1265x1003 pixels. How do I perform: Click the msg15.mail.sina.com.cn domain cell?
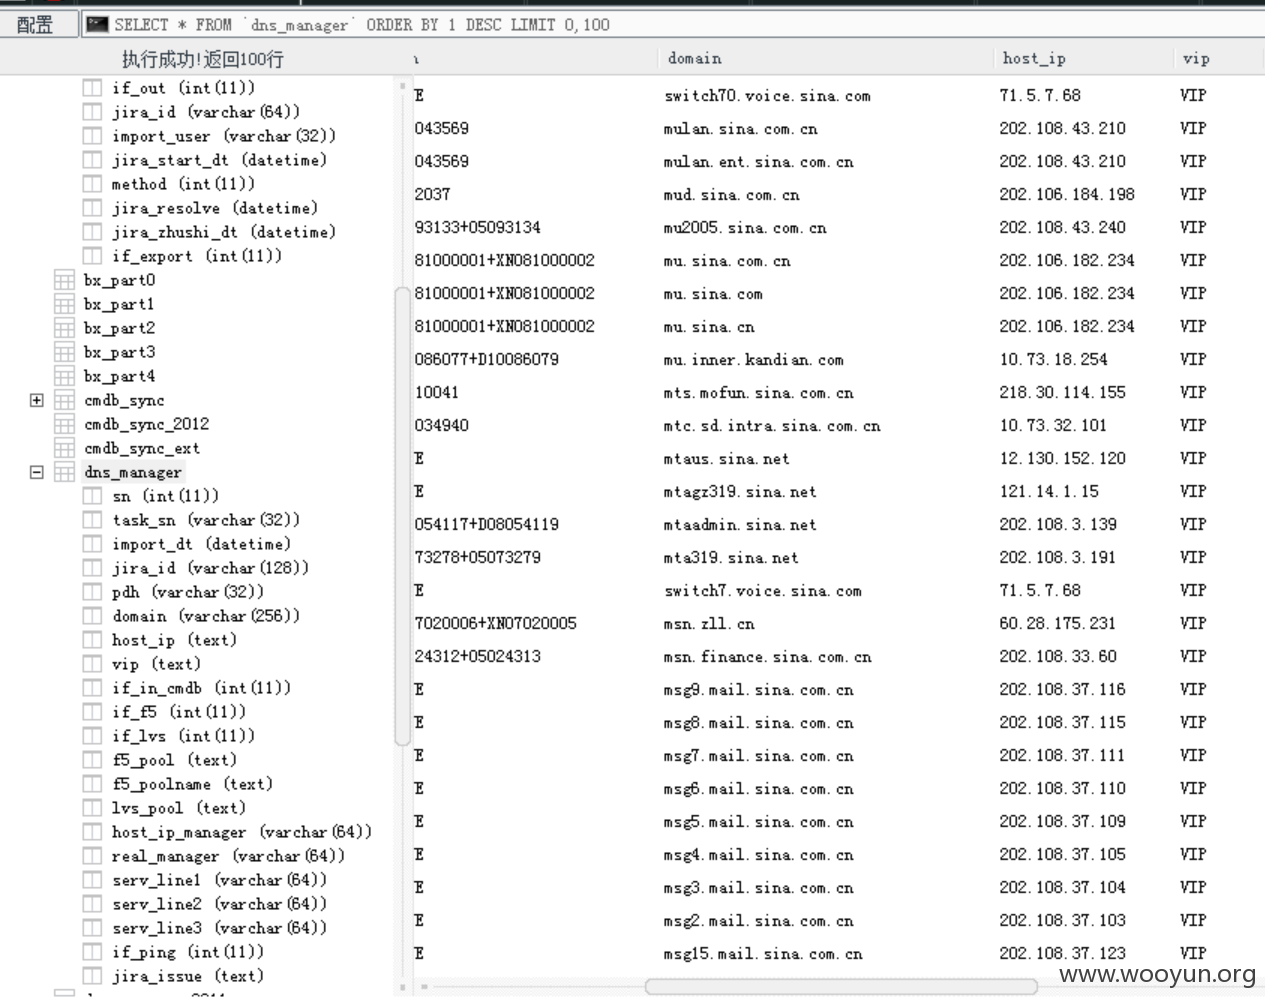[x=762, y=954]
